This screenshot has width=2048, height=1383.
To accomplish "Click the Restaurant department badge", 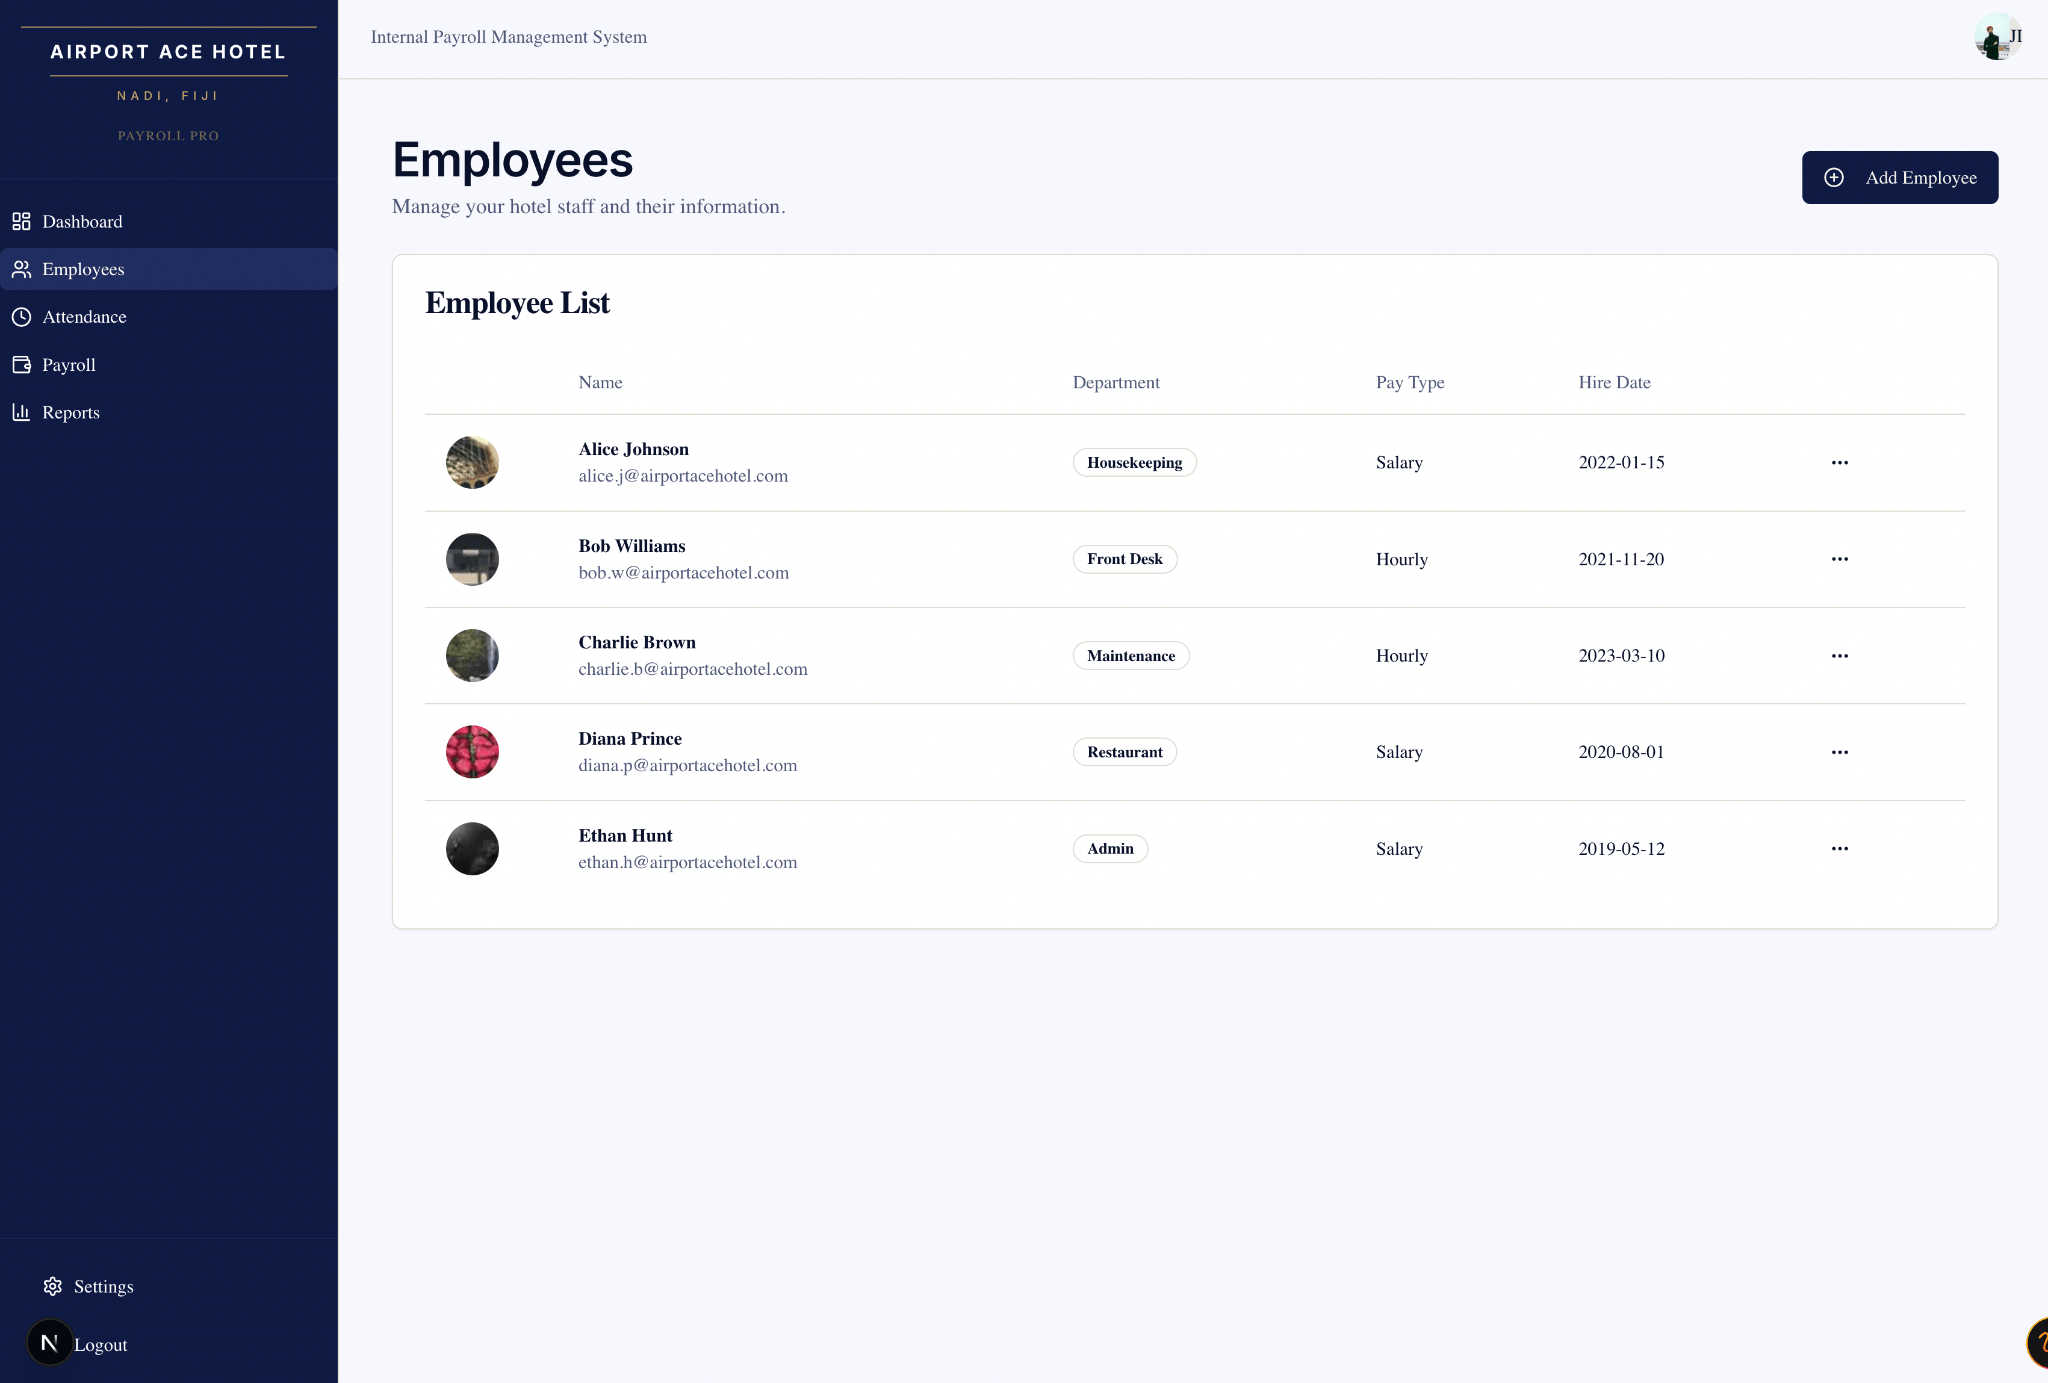I will 1124,751.
